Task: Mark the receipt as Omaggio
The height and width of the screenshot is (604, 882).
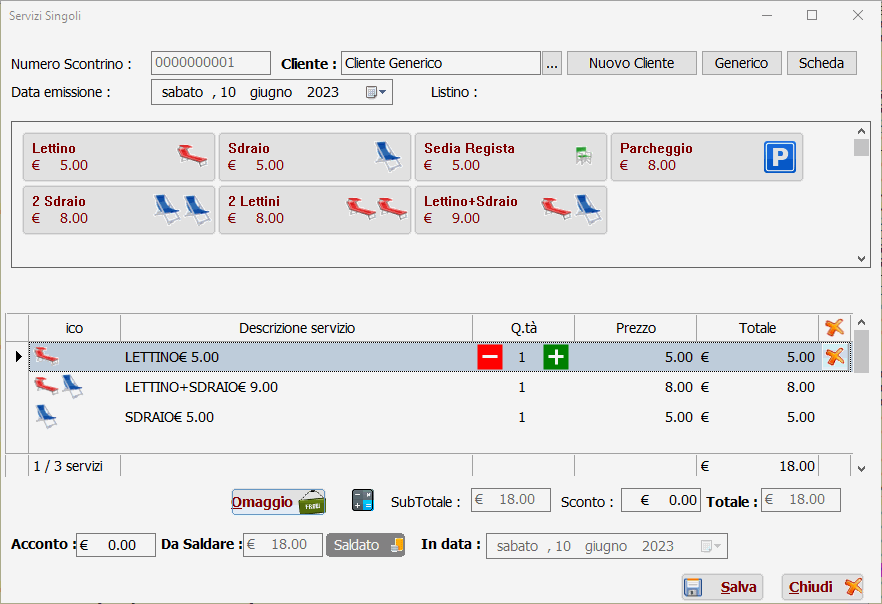Action: [278, 502]
